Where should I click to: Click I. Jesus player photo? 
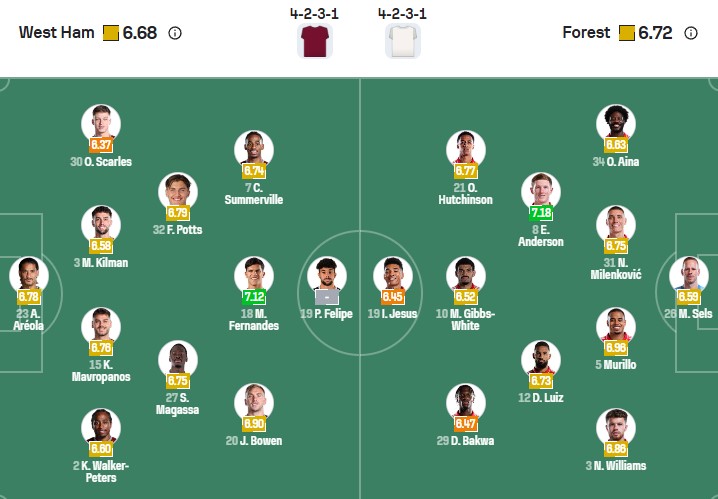click(393, 275)
